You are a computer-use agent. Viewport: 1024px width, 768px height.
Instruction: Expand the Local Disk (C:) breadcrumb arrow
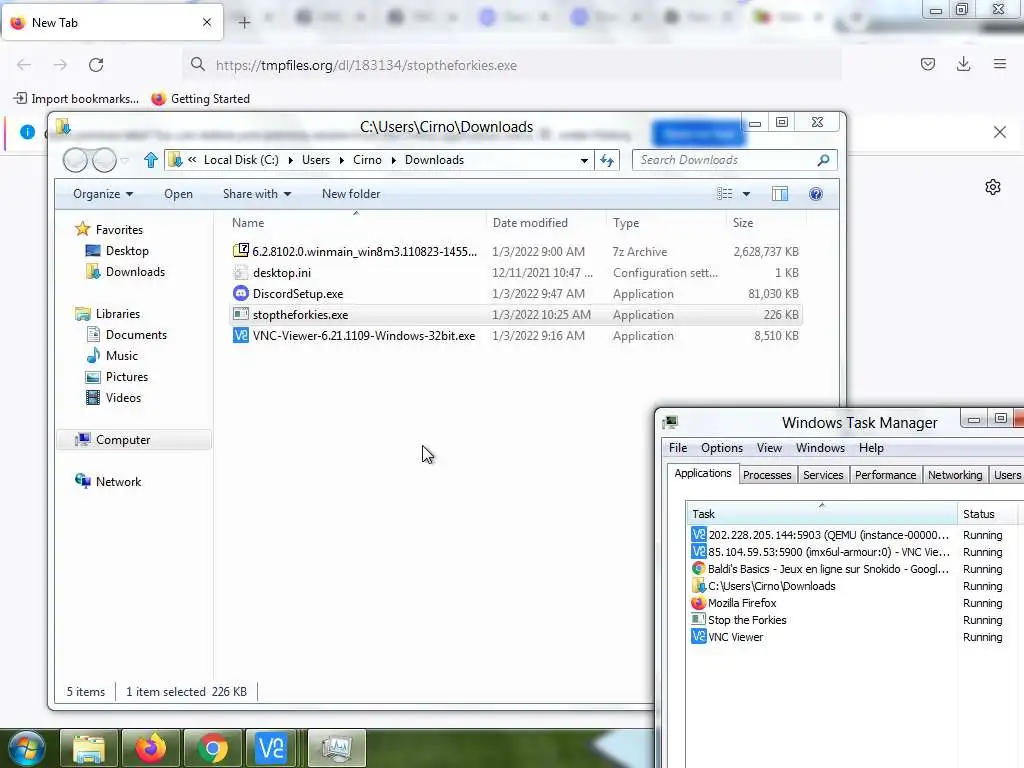coord(291,161)
